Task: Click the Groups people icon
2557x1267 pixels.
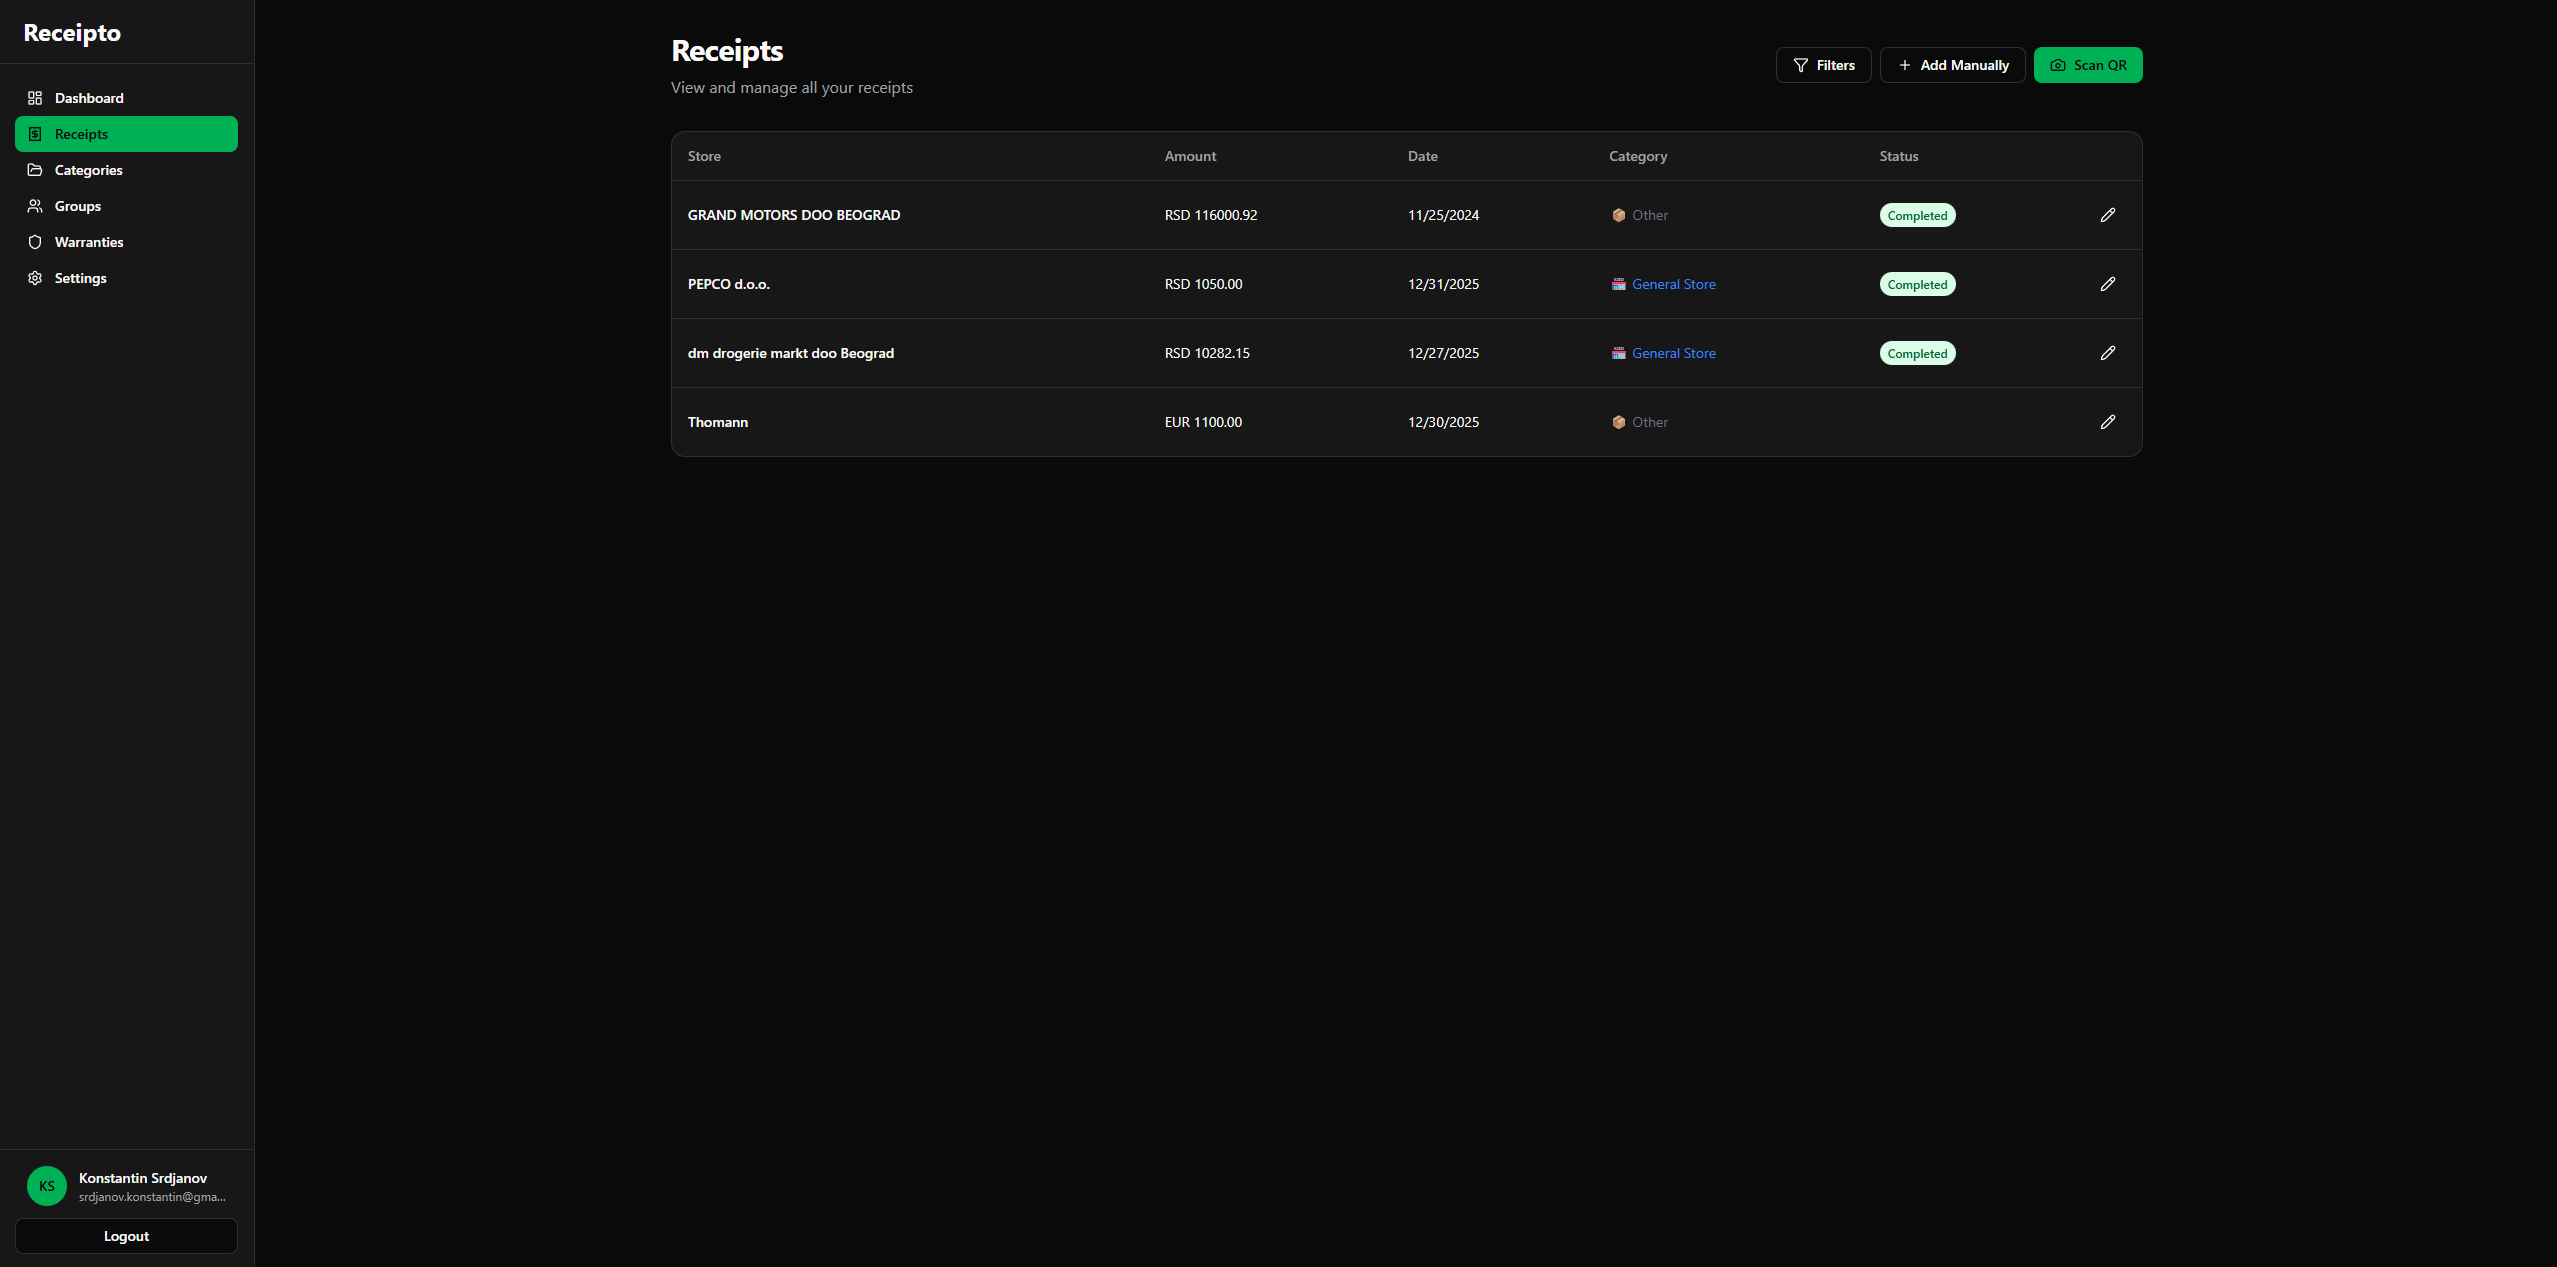Action: (36, 206)
